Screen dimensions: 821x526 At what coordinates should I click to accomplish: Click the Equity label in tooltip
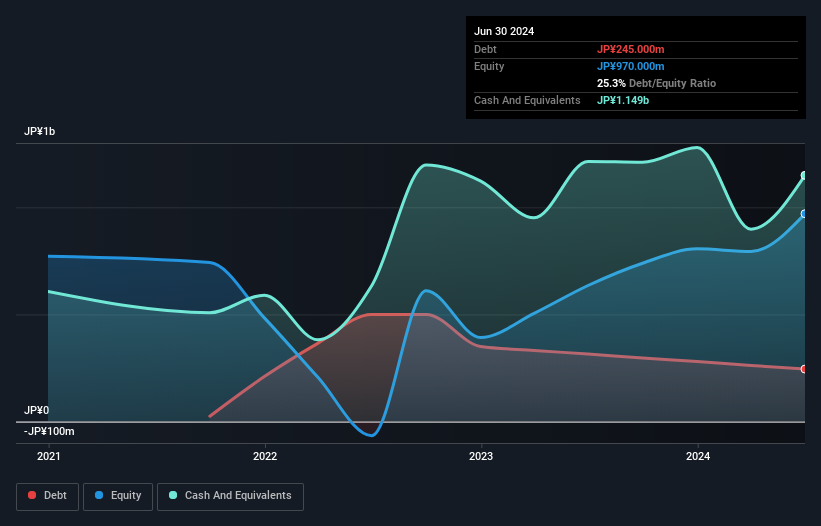(489, 66)
